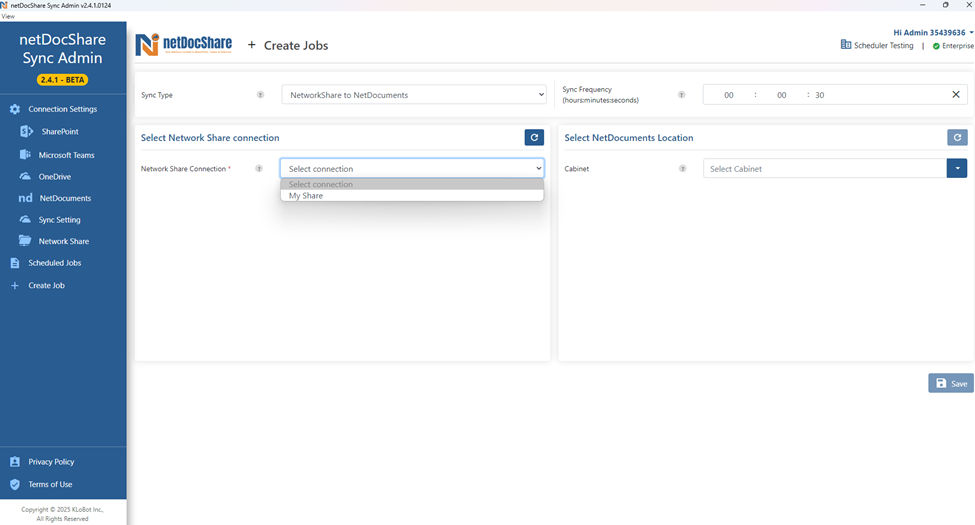The width and height of the screenshot is (975, 525).
Task: Clear the Sync Frequency value
Action: point(956,95)
